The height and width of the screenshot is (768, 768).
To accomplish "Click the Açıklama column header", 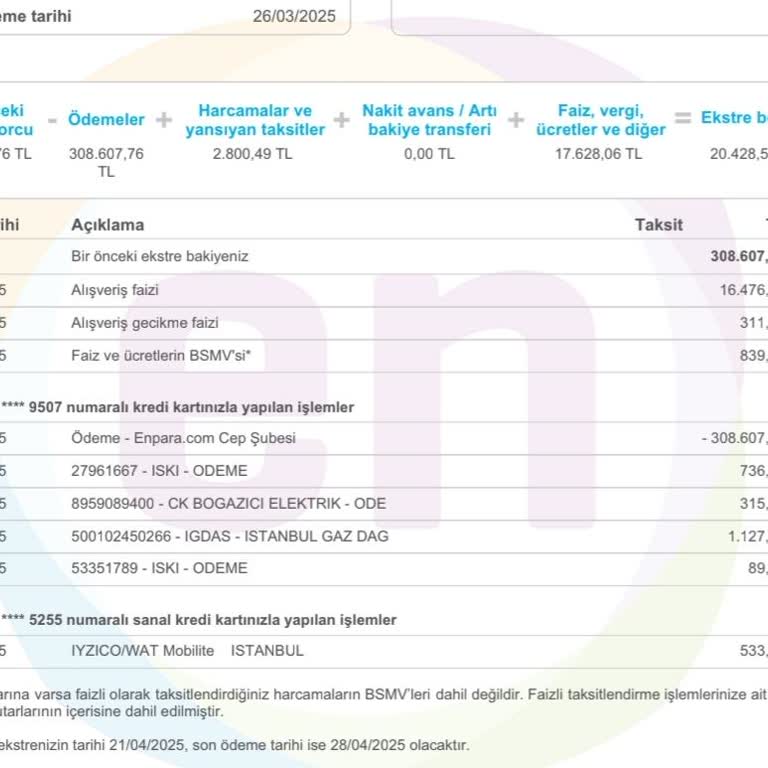I will (108, 225).
